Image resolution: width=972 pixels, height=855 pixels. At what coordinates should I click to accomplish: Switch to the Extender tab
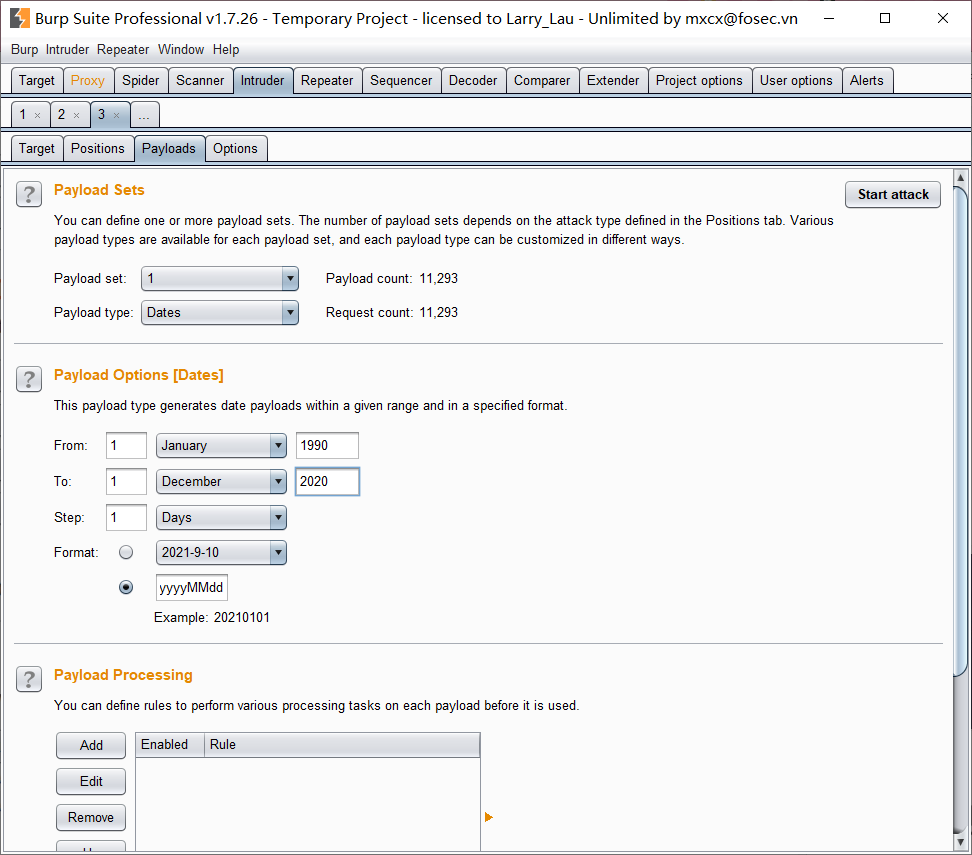[x=613, y=81]
